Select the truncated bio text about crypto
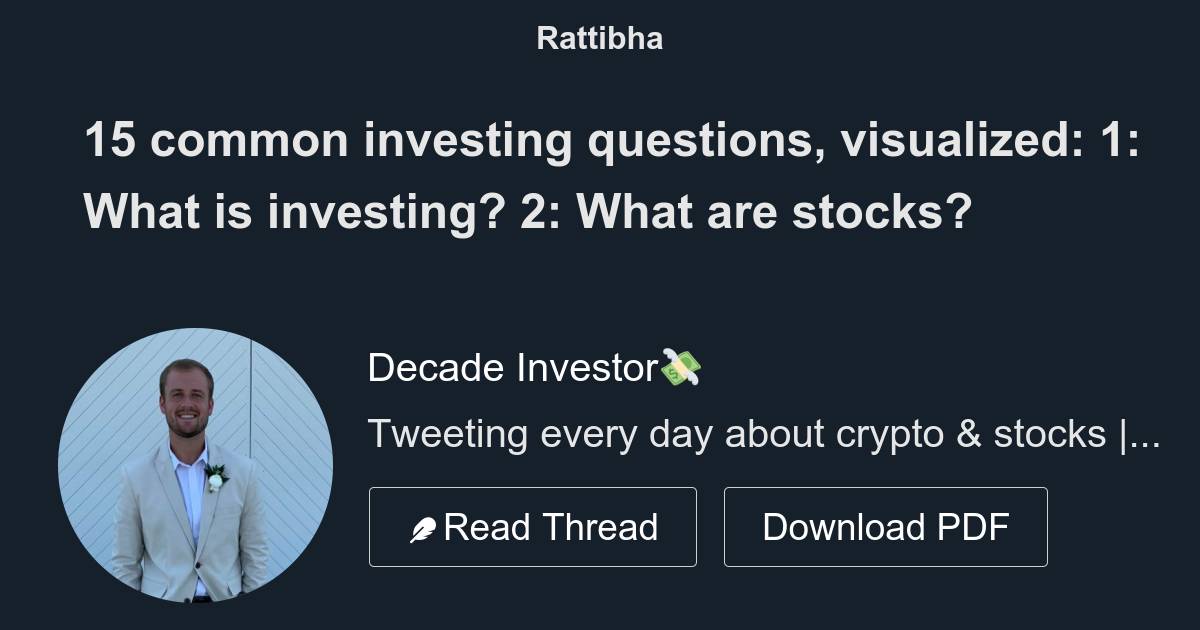The height and width of the screenshot is (630, 1200). coord(765,434)
